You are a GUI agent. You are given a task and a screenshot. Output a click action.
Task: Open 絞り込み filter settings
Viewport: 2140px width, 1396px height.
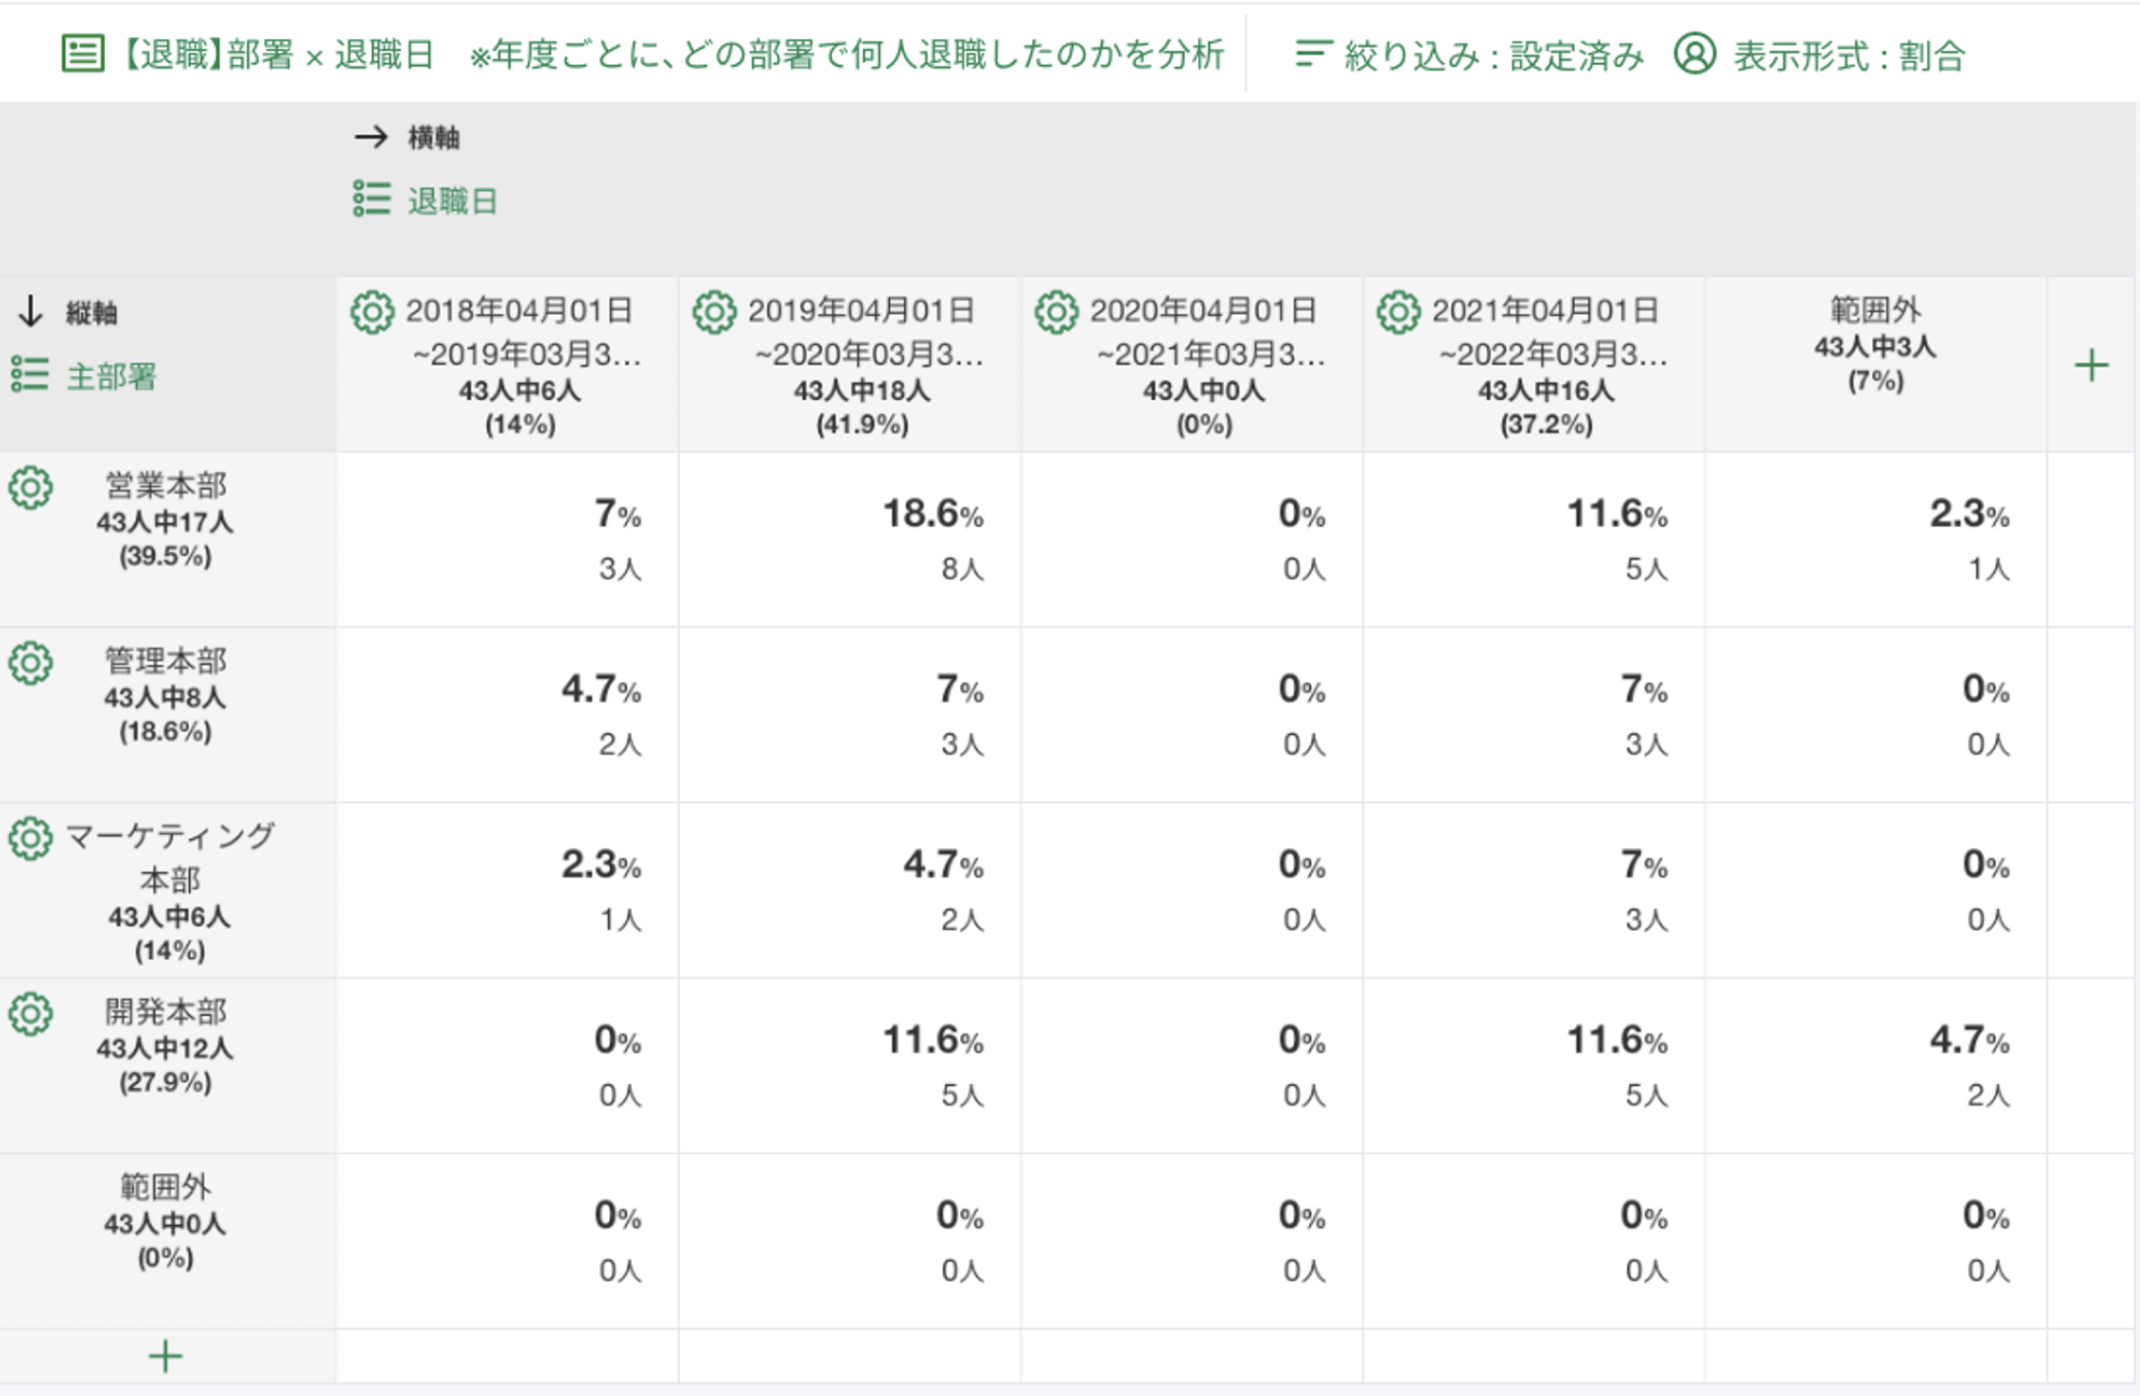point(1469,56)
